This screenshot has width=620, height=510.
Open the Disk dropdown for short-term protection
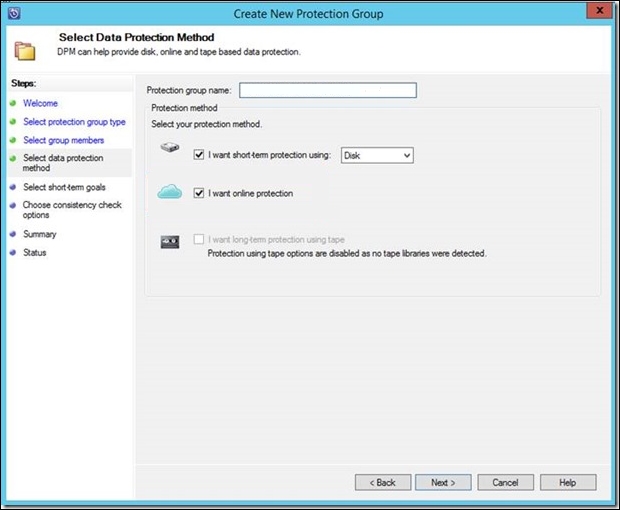pyautogui.click(x=377, y=156)
